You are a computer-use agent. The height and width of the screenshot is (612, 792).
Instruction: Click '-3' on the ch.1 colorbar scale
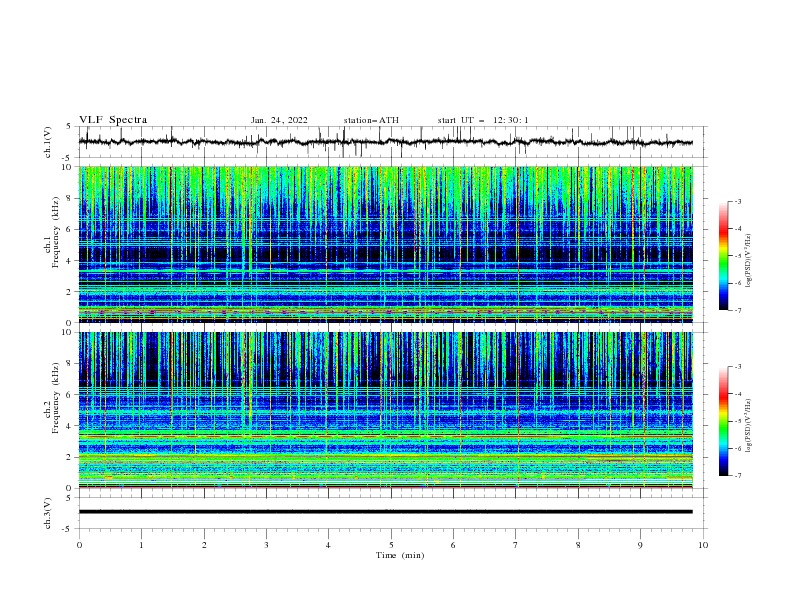[x=737, y=201]
